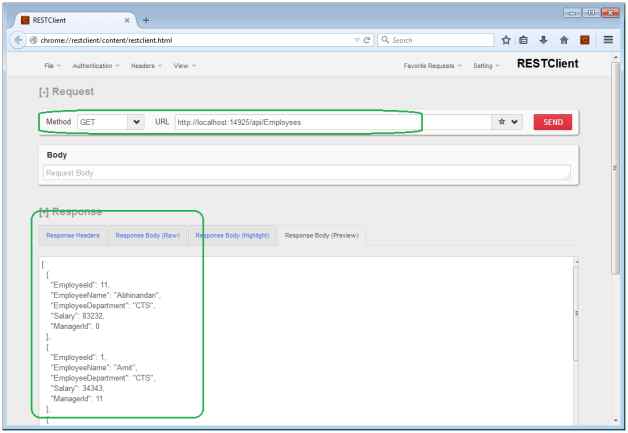This screenshot has width=628, height=433.
Task: Click the "Salary": 34343 line
Action: coord(78,388)
